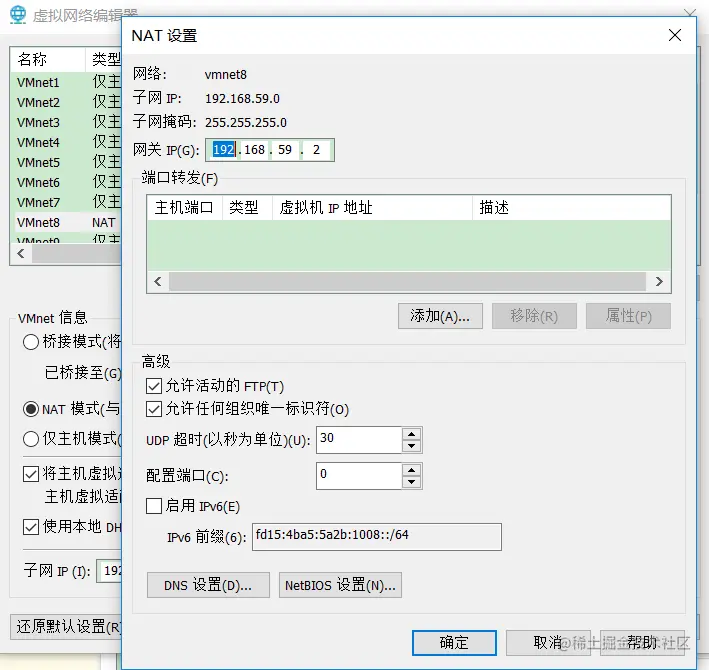709x670 pixels.
Task: Increase UDP 超时 value with up arrow
Action: (x=411, y=434)
